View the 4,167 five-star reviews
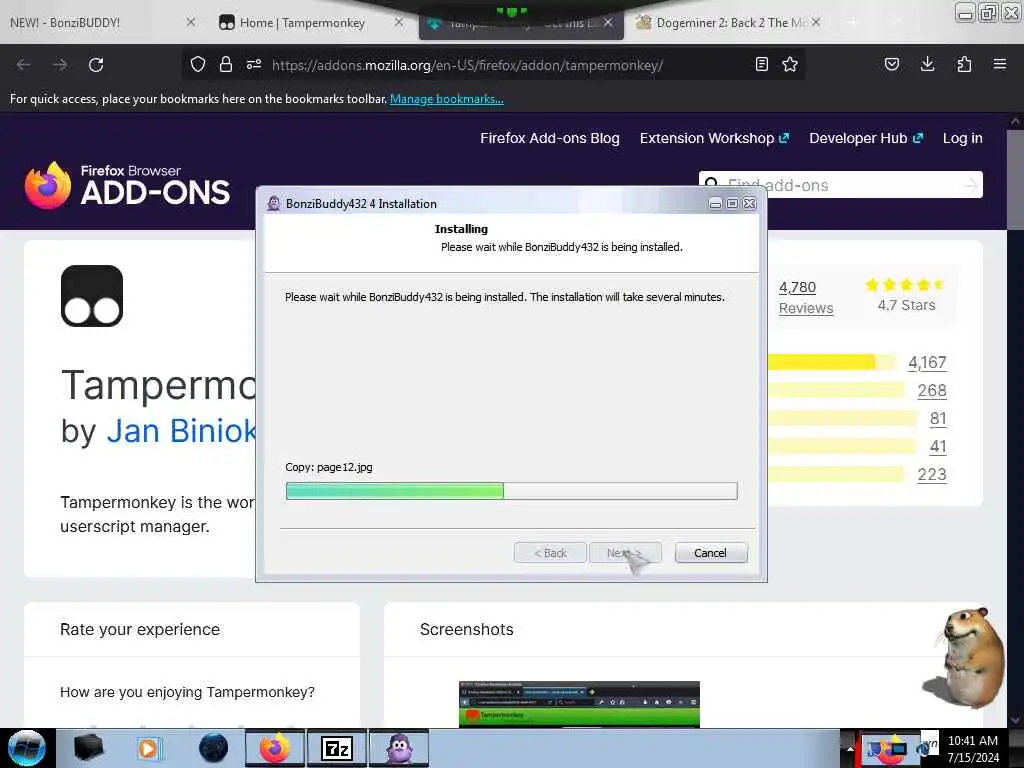The width and height of the screenshot is (1024, 768). click(927, 362)
